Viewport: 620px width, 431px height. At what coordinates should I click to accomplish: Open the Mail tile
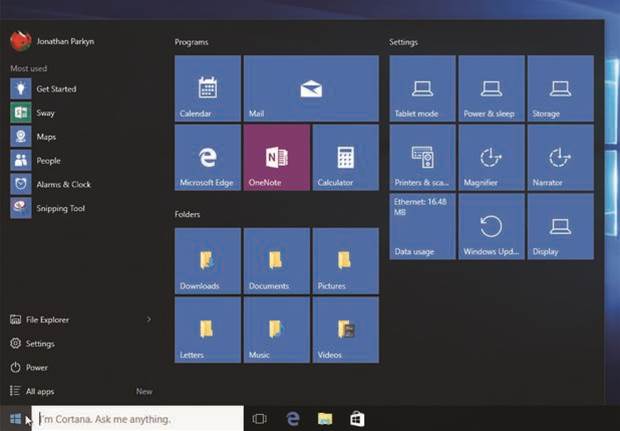[311, 88]
